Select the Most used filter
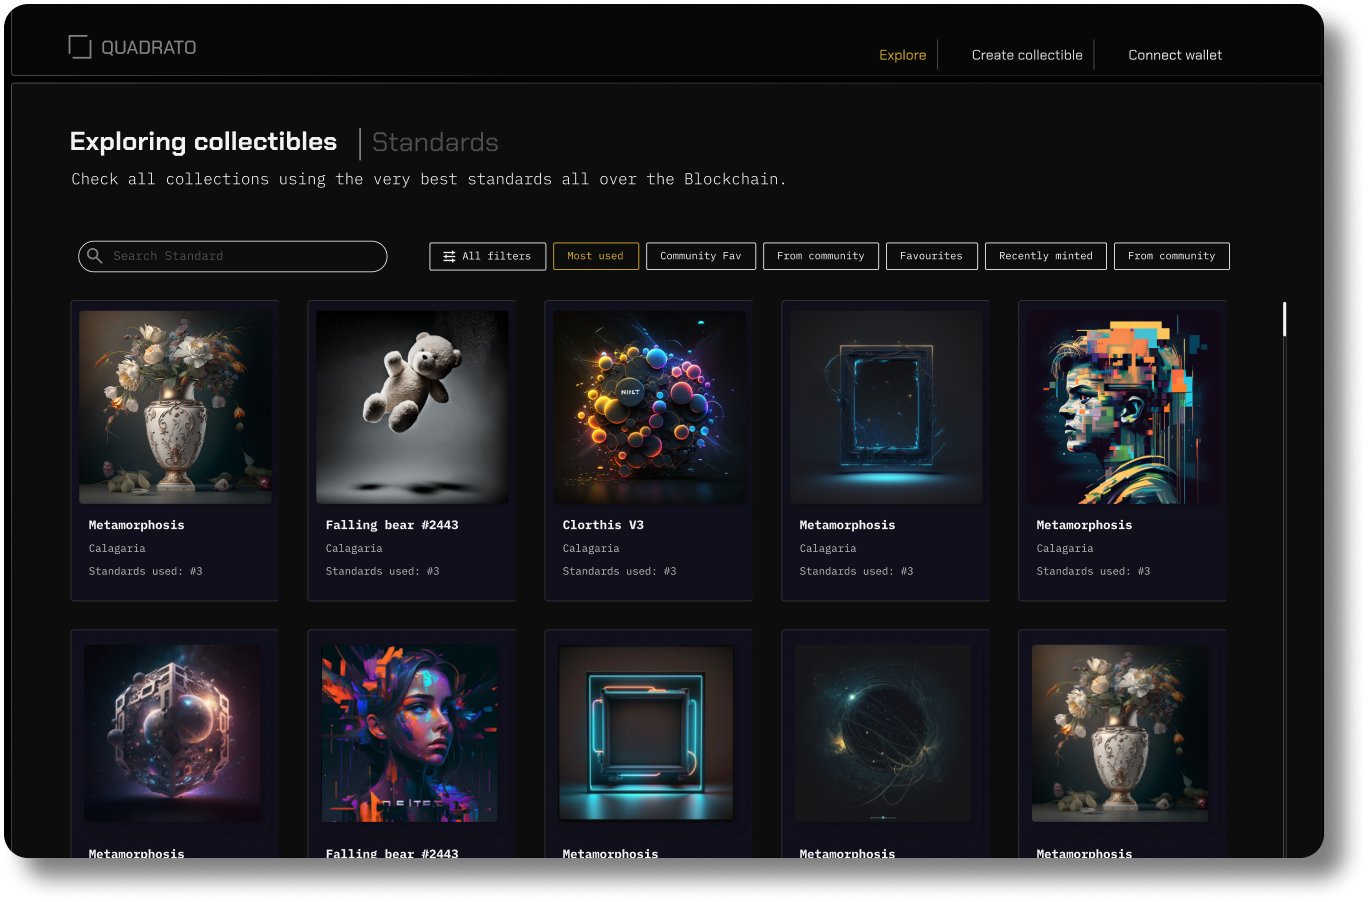The image size is (1368, 902). 596,256
